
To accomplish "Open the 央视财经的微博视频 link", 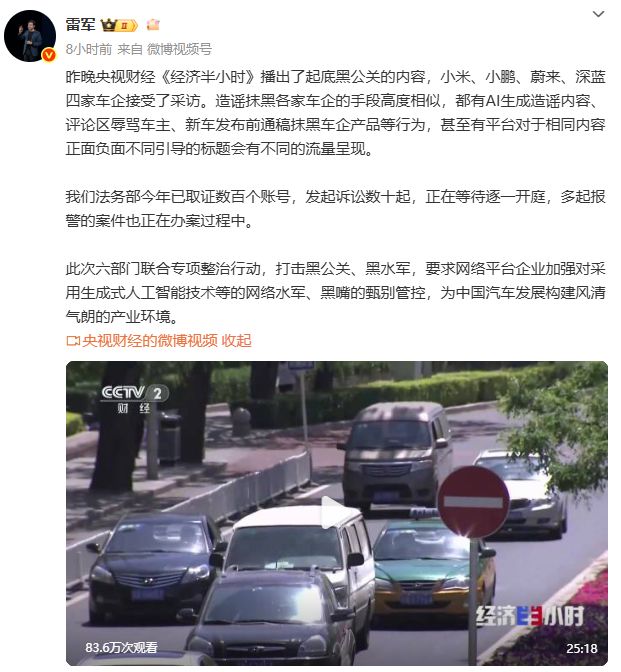I will pyautogui.click(x=150, y=341).
